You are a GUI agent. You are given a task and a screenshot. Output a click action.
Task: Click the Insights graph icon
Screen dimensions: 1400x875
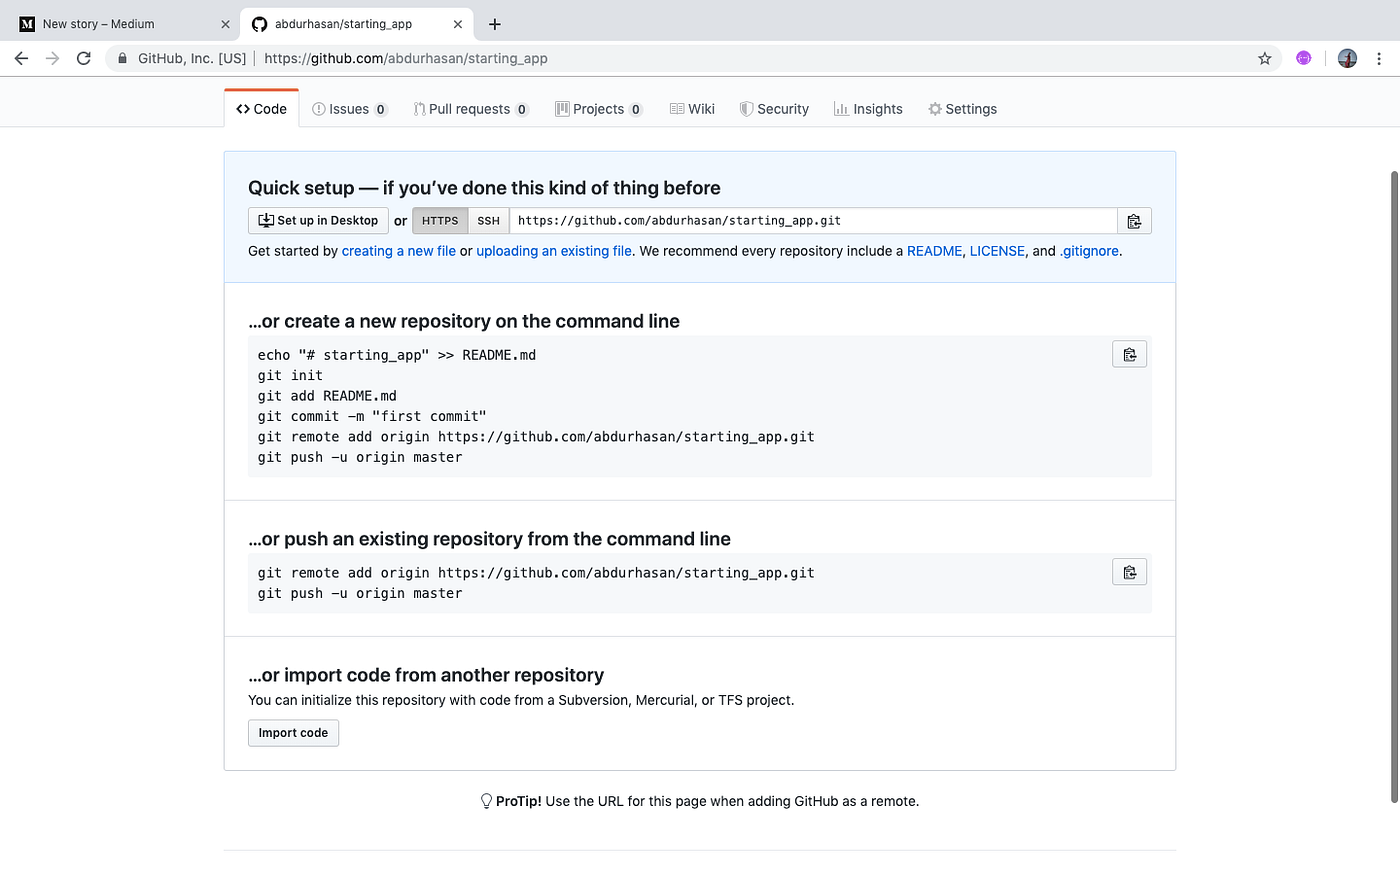click(x=842, y=108)
